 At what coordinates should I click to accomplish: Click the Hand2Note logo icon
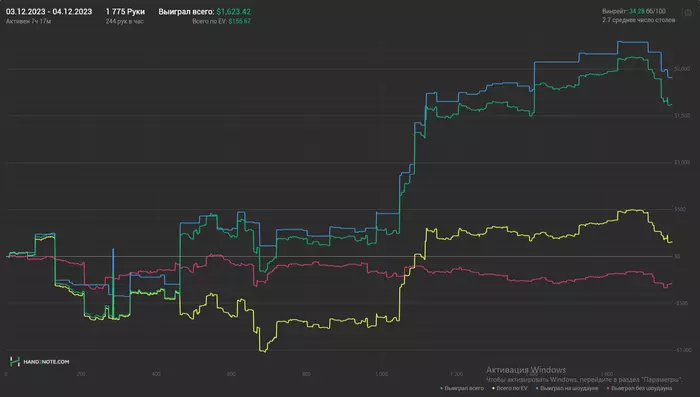coord(15,361)
